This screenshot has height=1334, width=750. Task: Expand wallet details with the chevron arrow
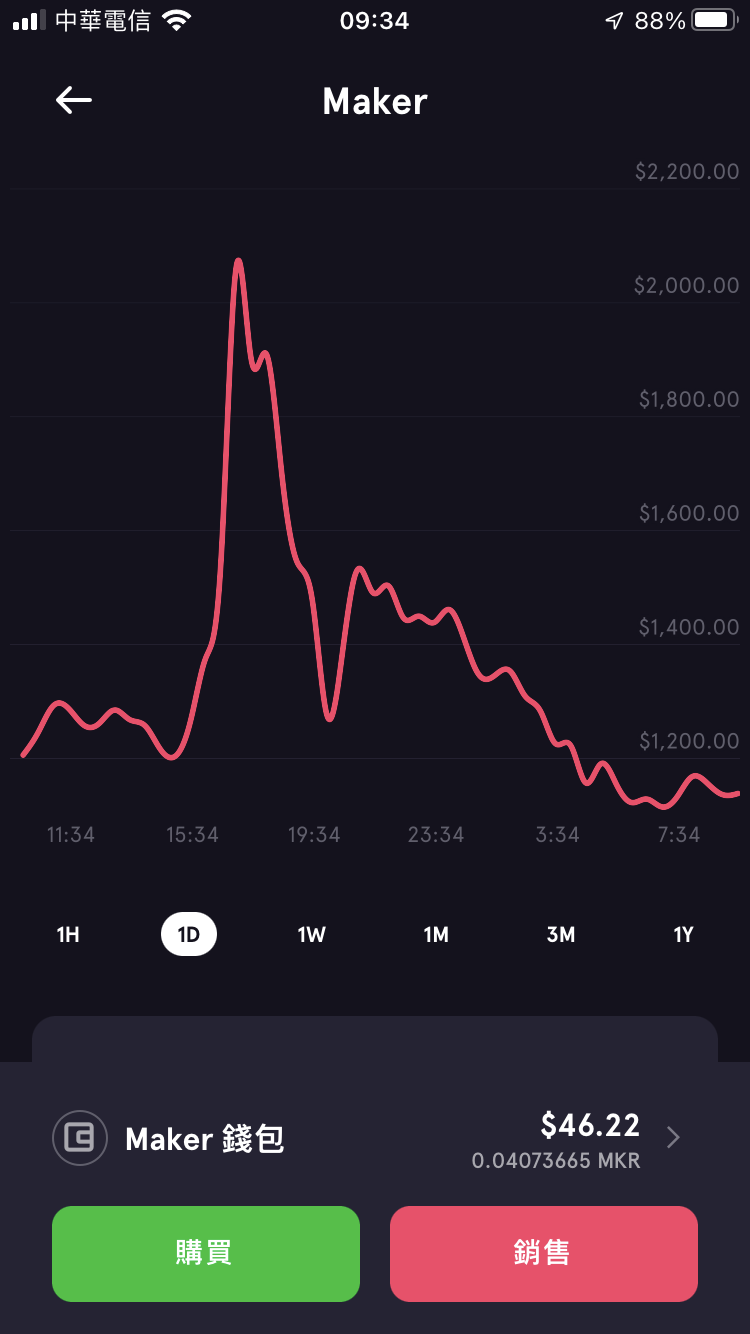coord(673,1137)
